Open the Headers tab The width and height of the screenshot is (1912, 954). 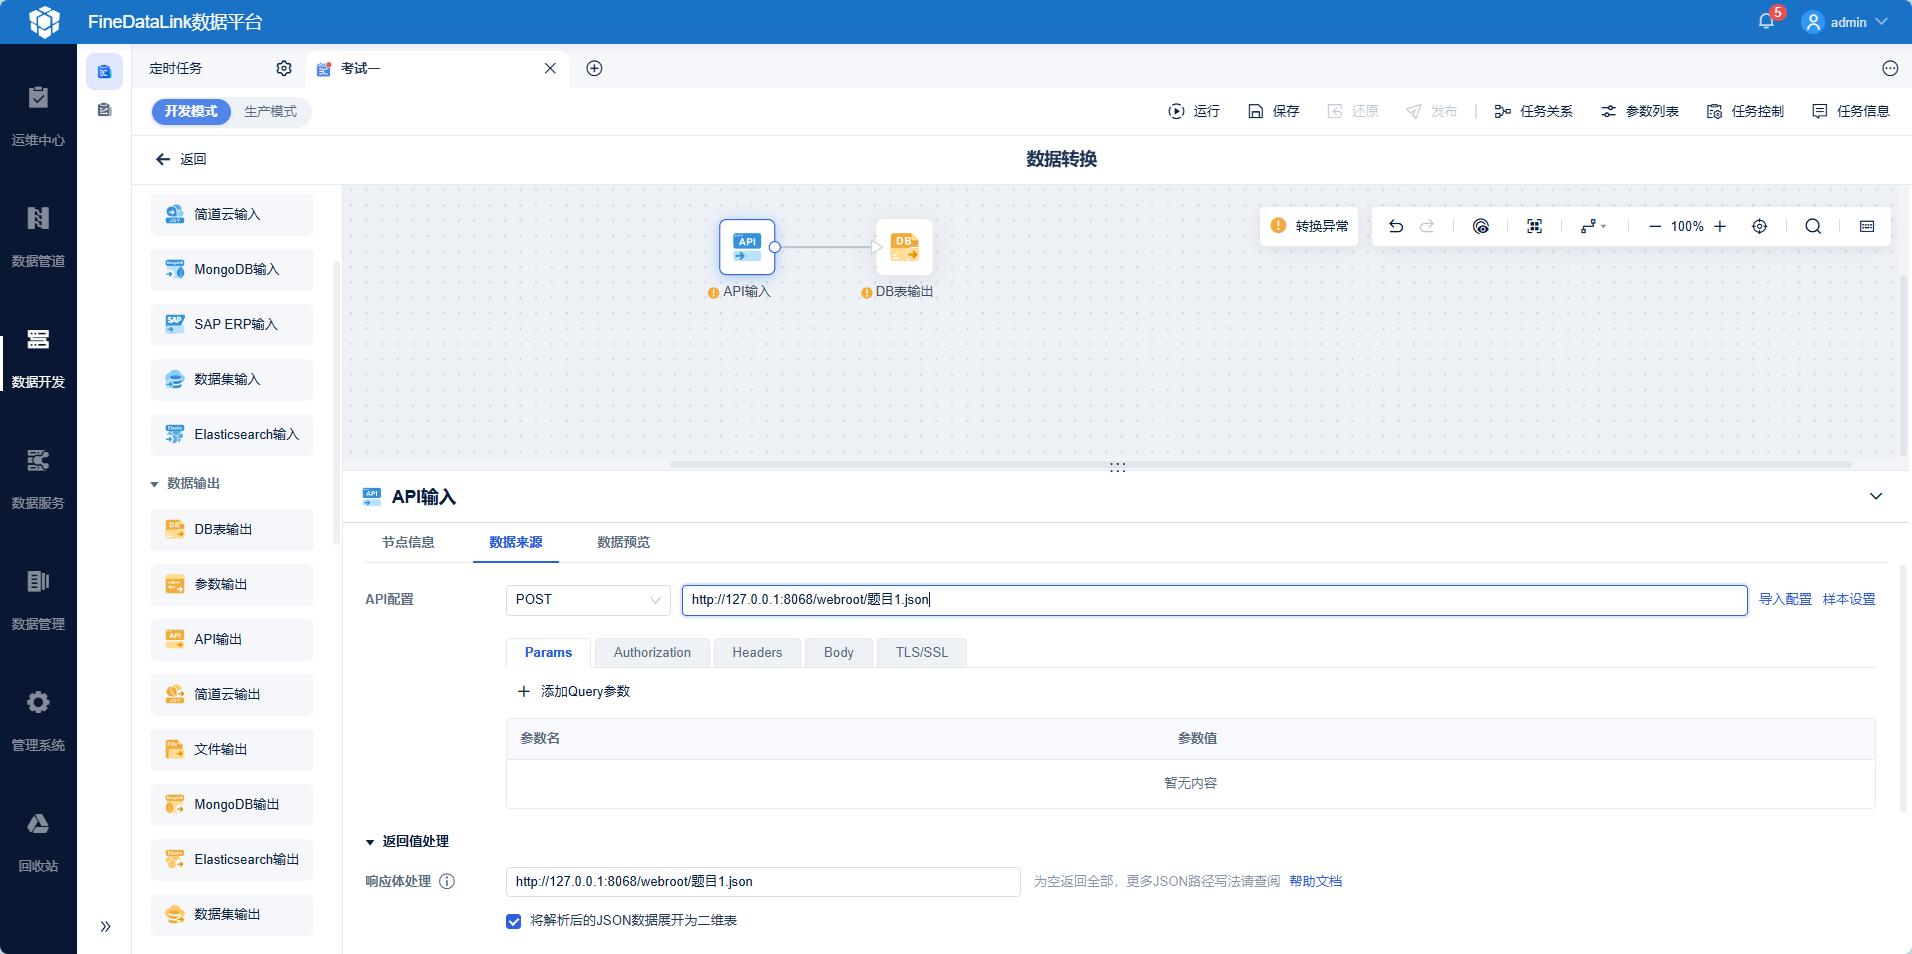[757, 653]
